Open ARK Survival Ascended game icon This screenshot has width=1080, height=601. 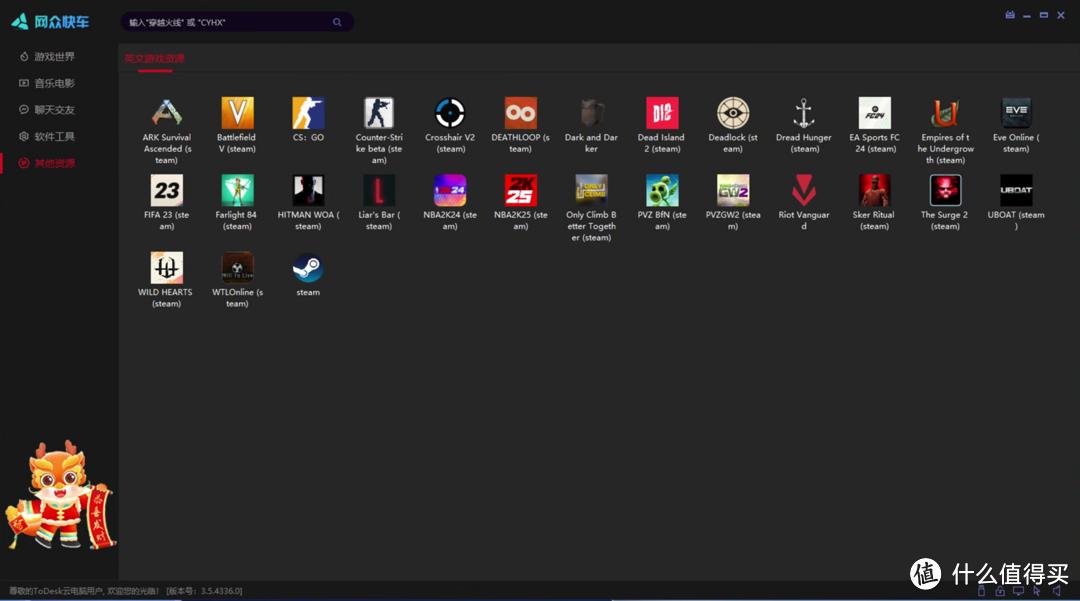coord(166,113)
